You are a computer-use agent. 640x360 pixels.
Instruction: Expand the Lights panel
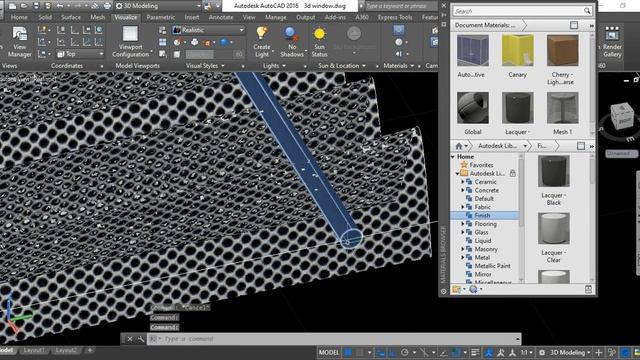(x=274, y=66)
